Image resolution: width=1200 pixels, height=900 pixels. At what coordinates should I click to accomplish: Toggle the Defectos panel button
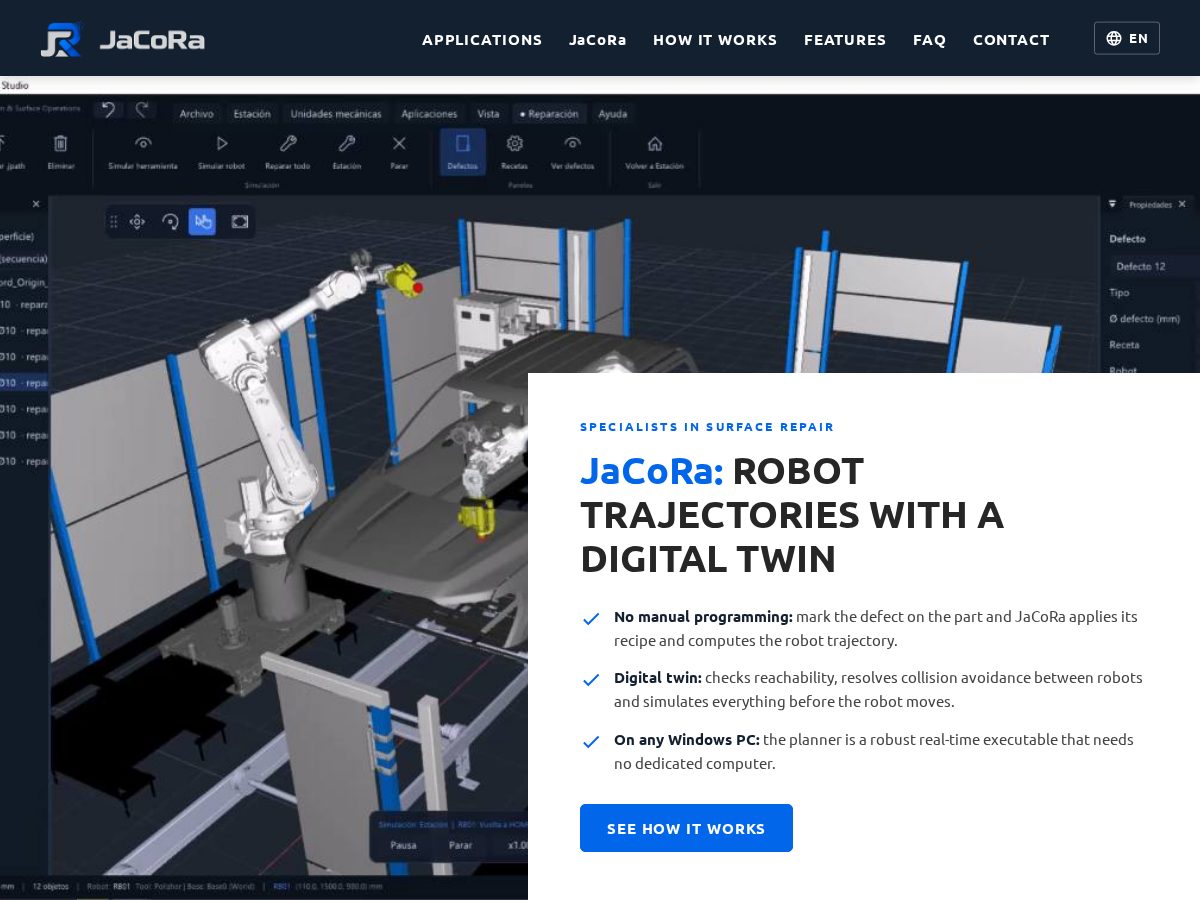click(462, 152)
